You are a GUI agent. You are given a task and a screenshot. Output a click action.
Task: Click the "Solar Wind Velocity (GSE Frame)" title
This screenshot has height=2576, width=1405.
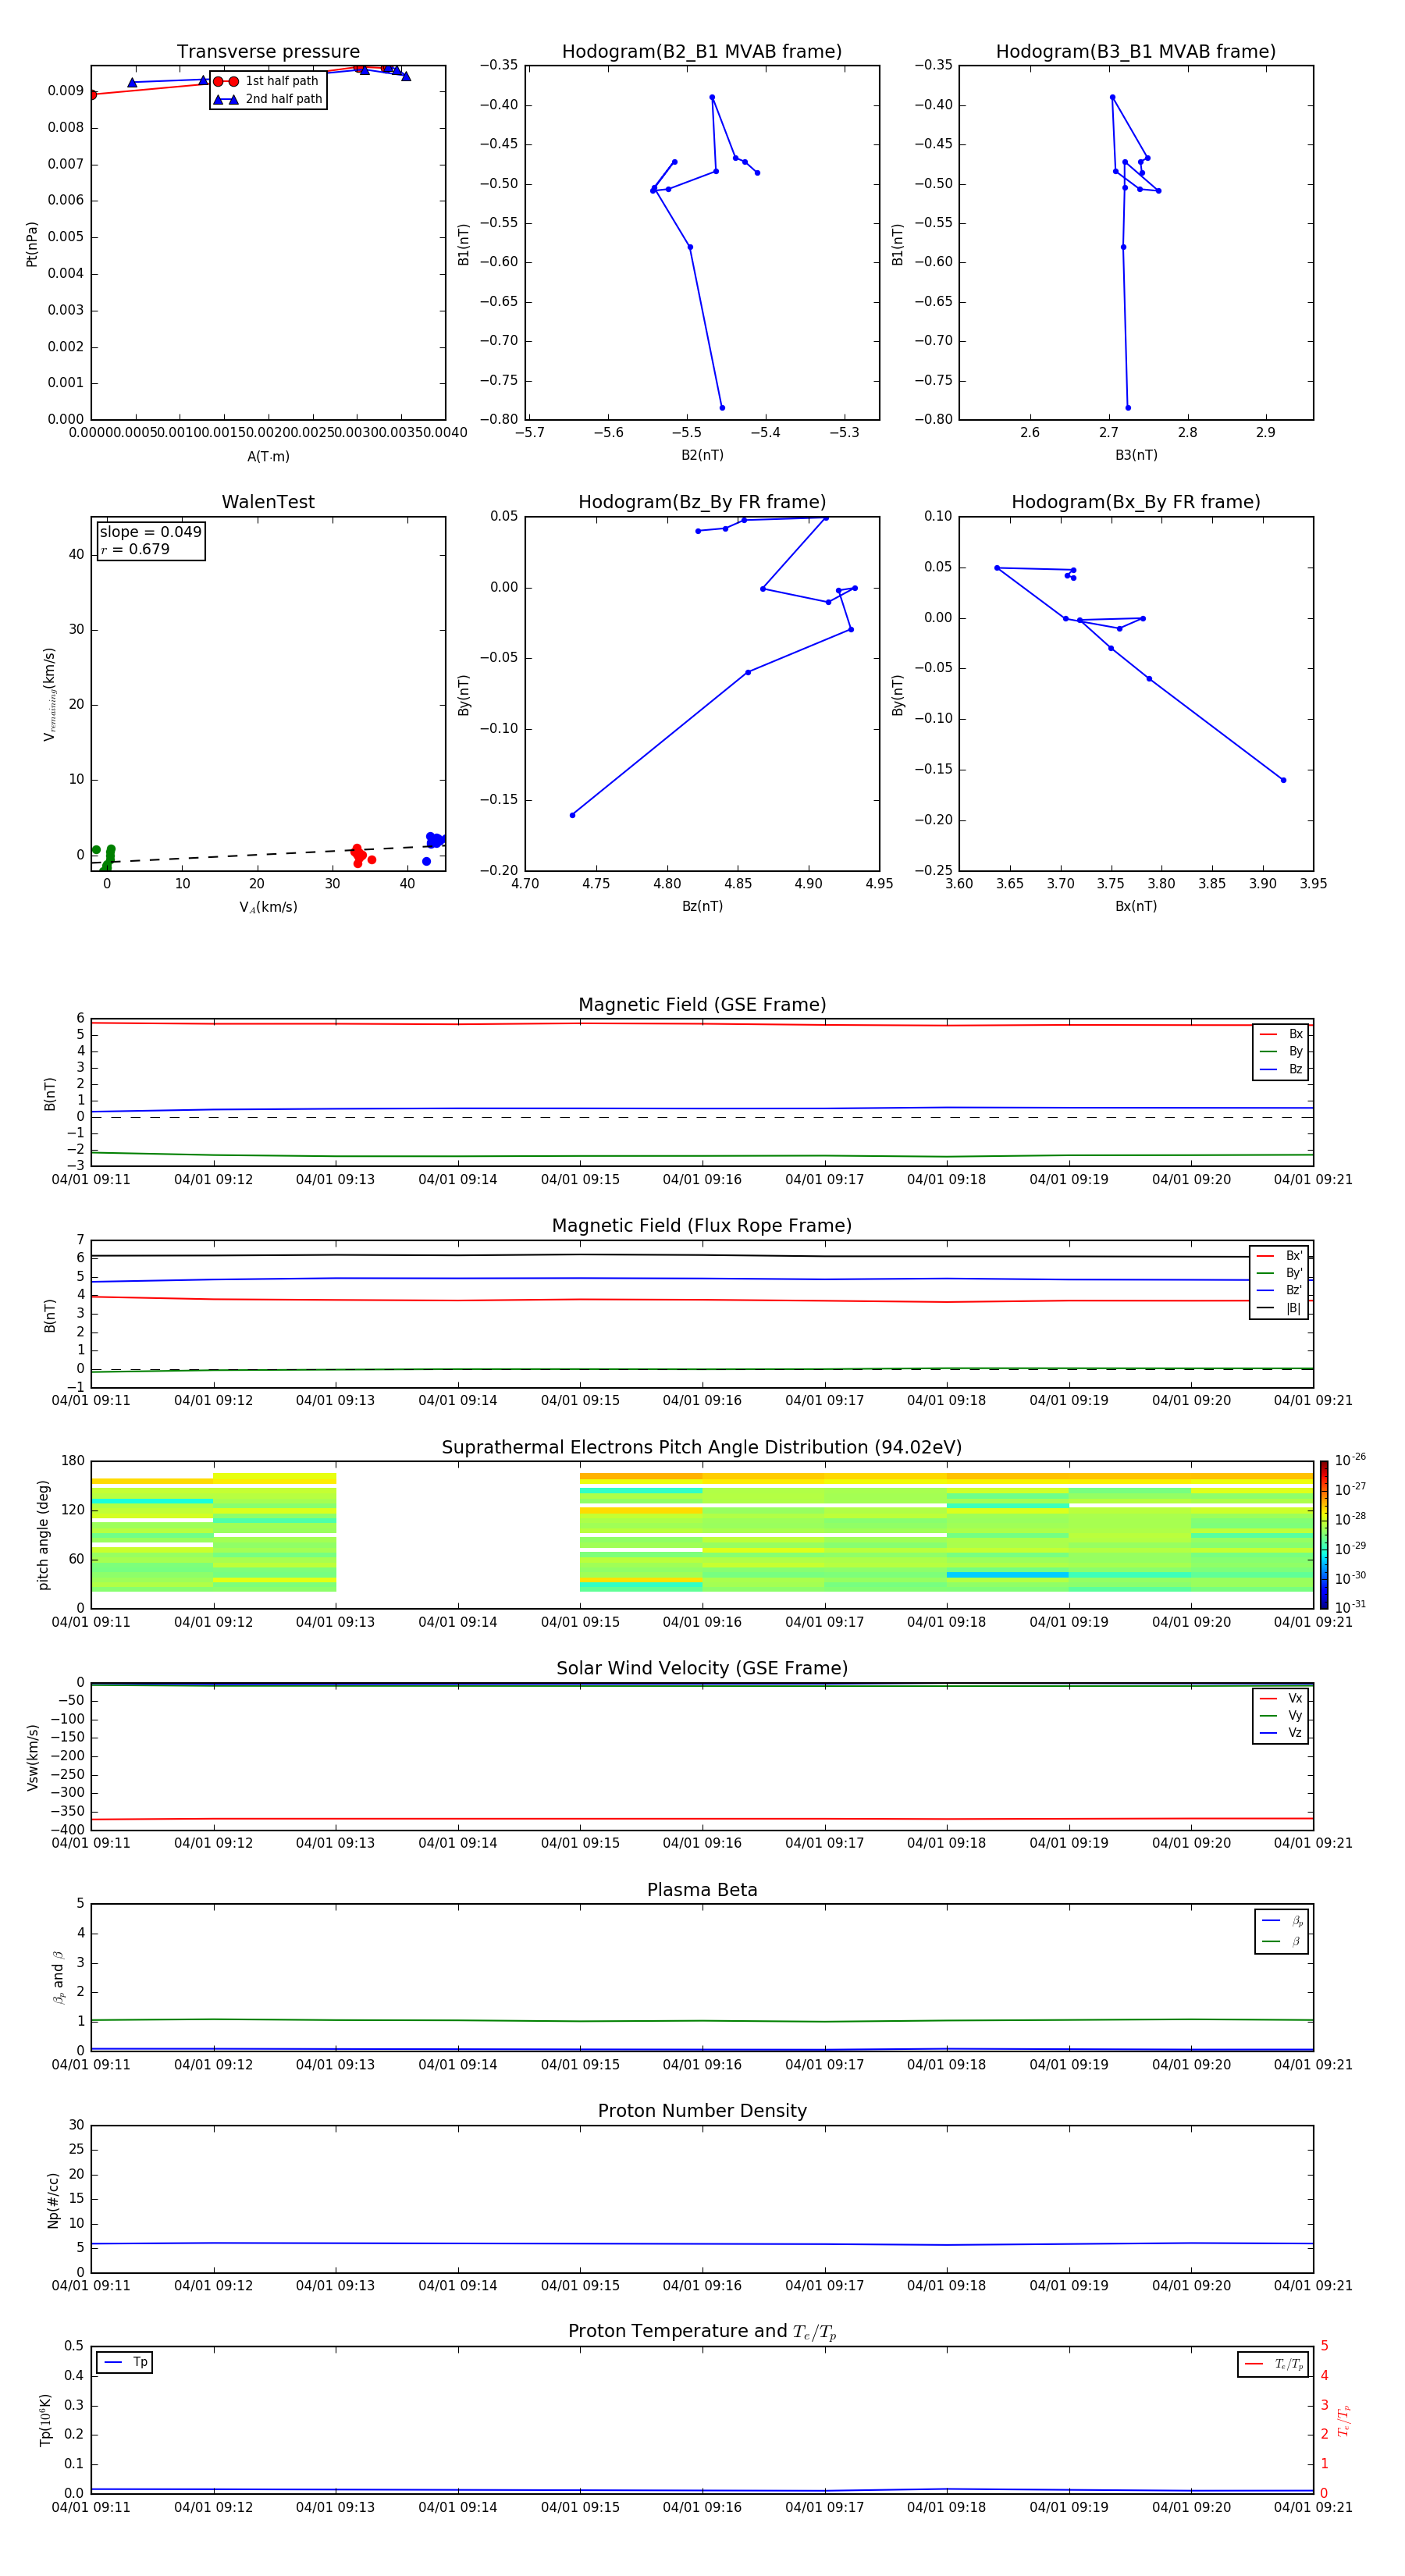tap(702, 1669)
